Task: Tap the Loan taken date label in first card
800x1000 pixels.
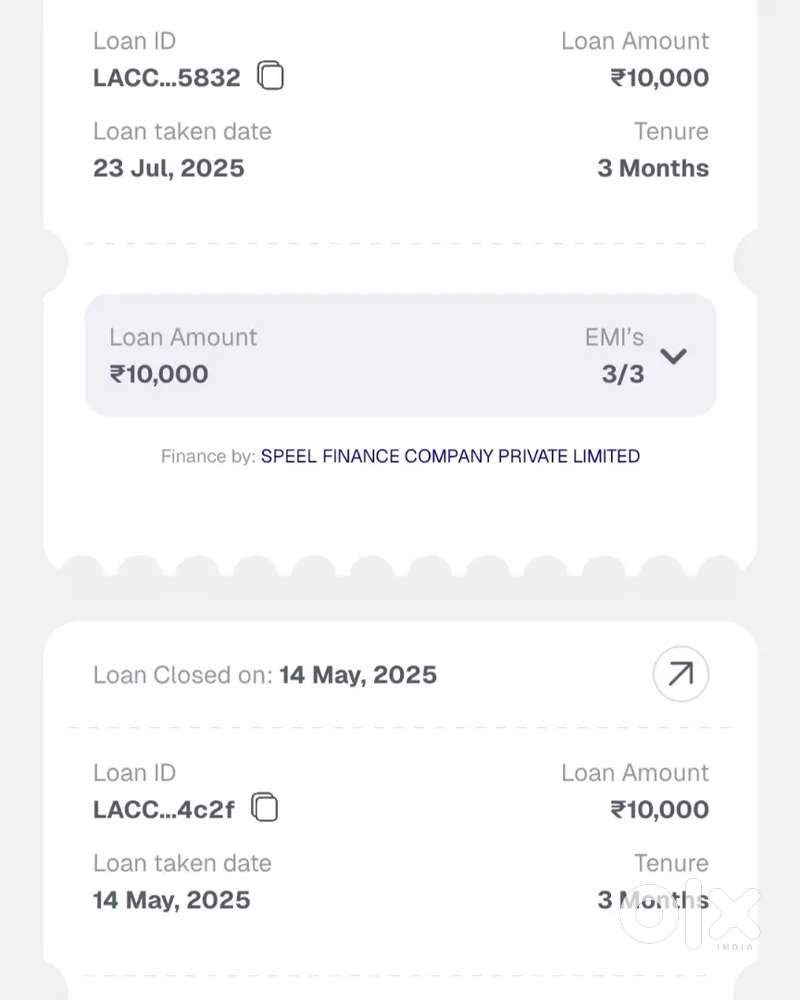Action: (182, 131)
